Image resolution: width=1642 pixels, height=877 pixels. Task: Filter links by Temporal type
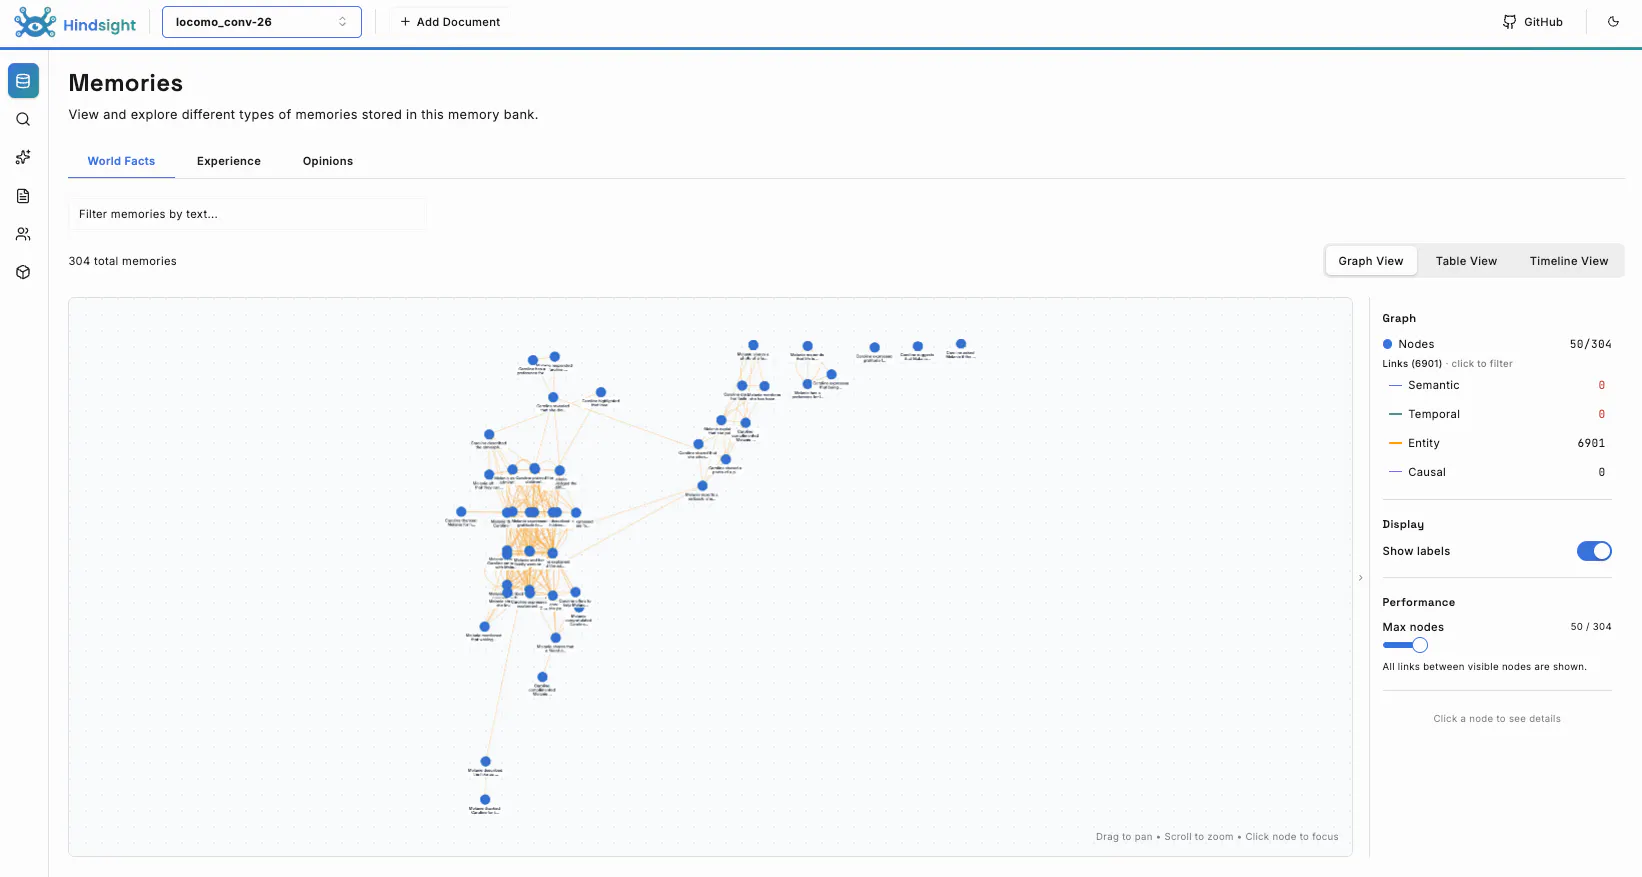pyautogui.click(x=1497, y=414)
